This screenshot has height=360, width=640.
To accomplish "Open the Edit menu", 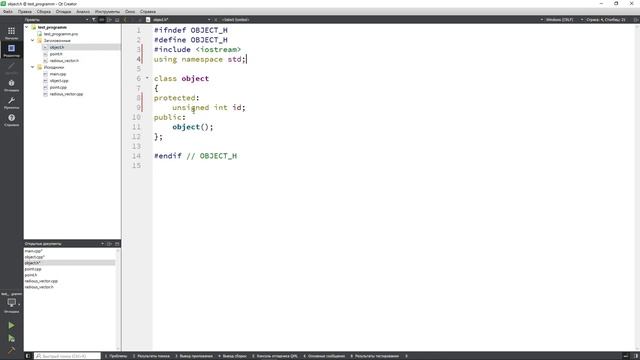I will 25,11.
